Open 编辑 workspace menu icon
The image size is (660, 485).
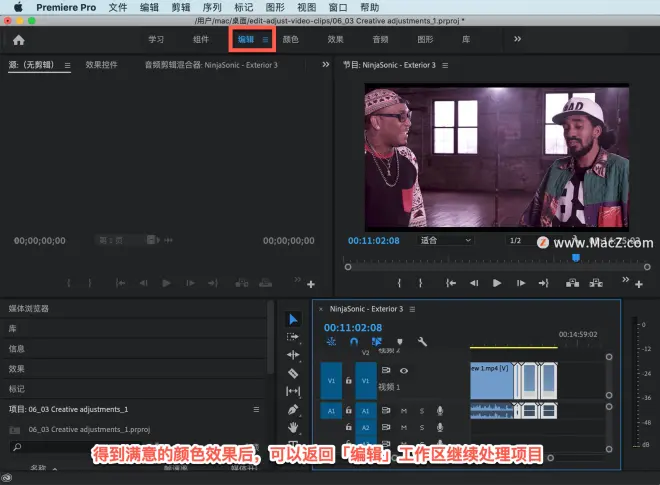point(265,40)
